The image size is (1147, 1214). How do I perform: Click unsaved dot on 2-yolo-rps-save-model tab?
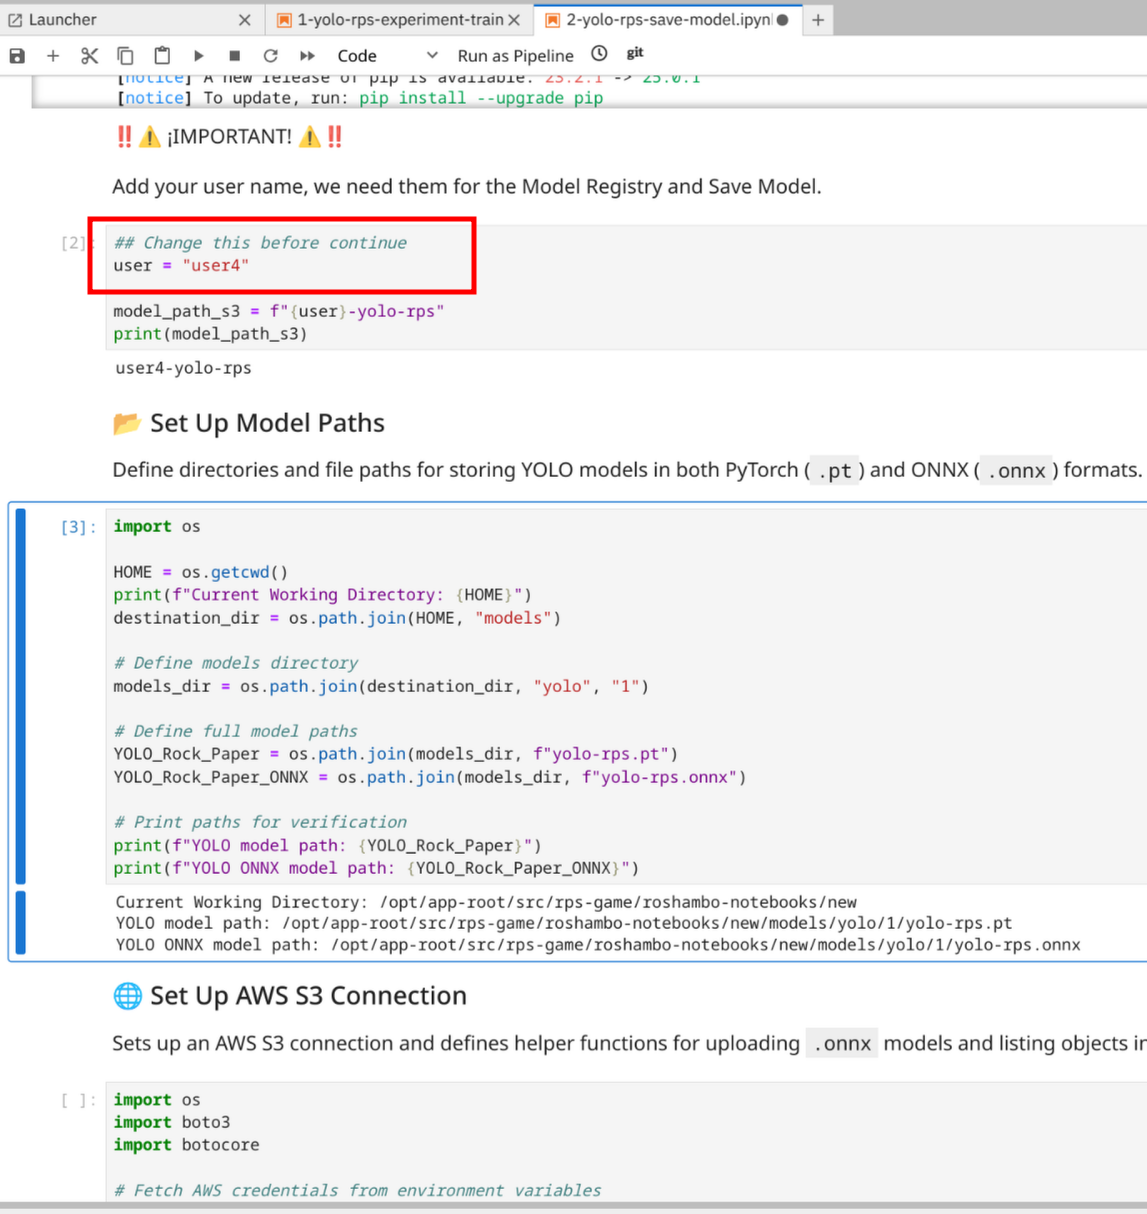[x=783, y=20]
